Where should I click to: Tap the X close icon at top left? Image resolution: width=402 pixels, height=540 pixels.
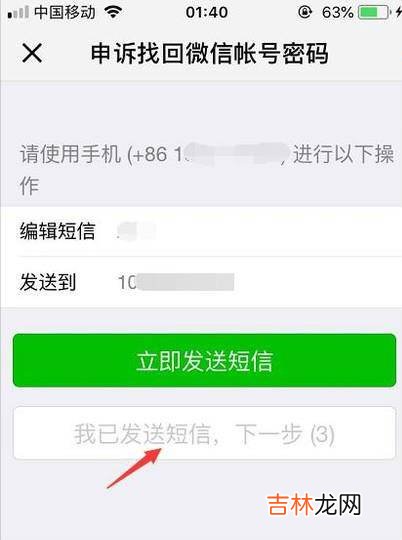click(x=32, y=53)
